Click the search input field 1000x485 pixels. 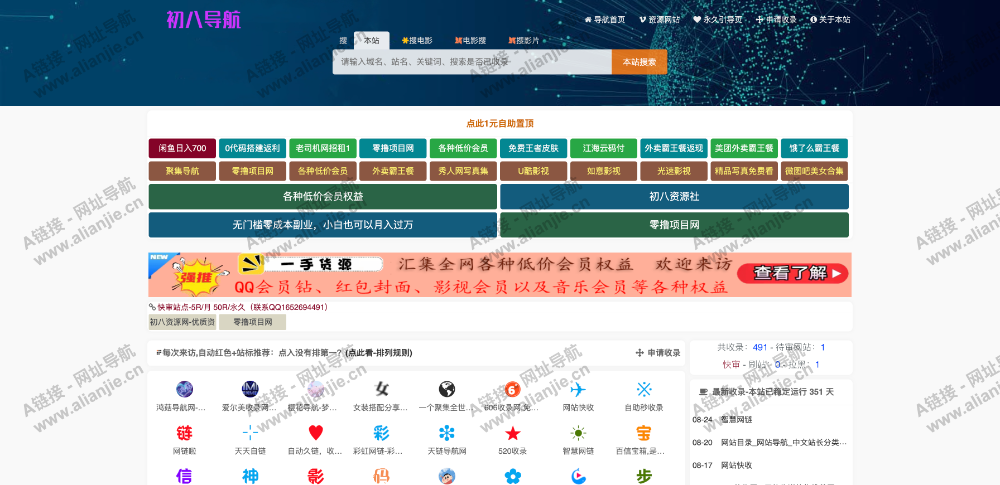(x=472, y=62)
